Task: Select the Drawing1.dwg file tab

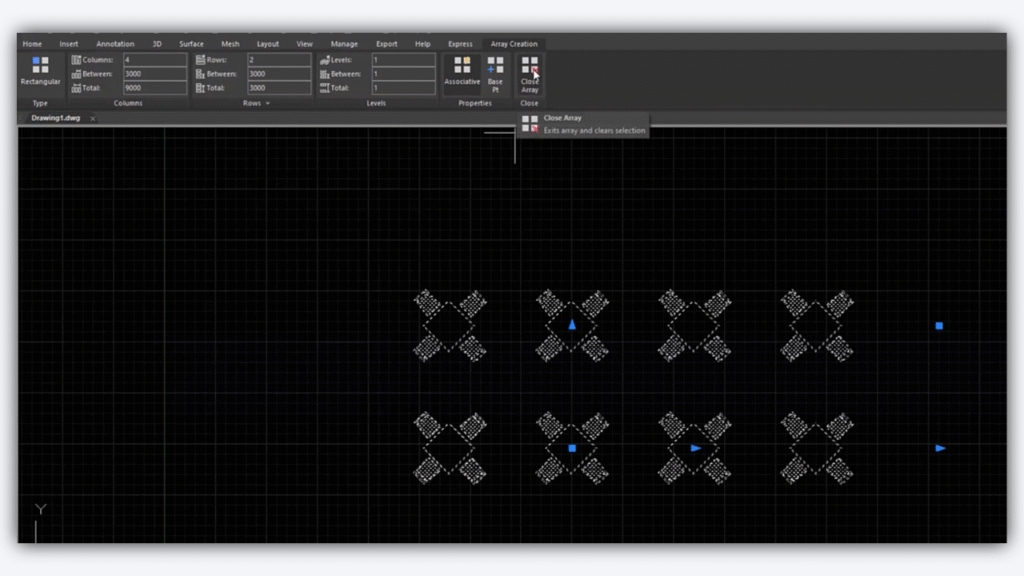Action: pos(57,117)
